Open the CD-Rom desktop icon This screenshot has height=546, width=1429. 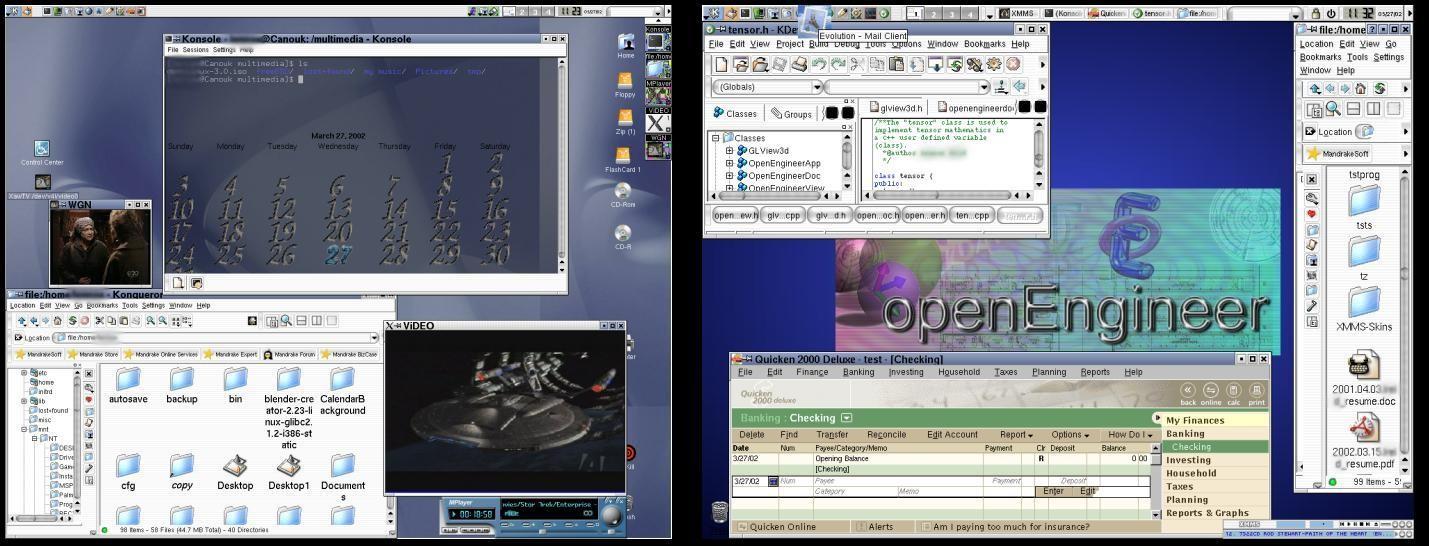623,196
